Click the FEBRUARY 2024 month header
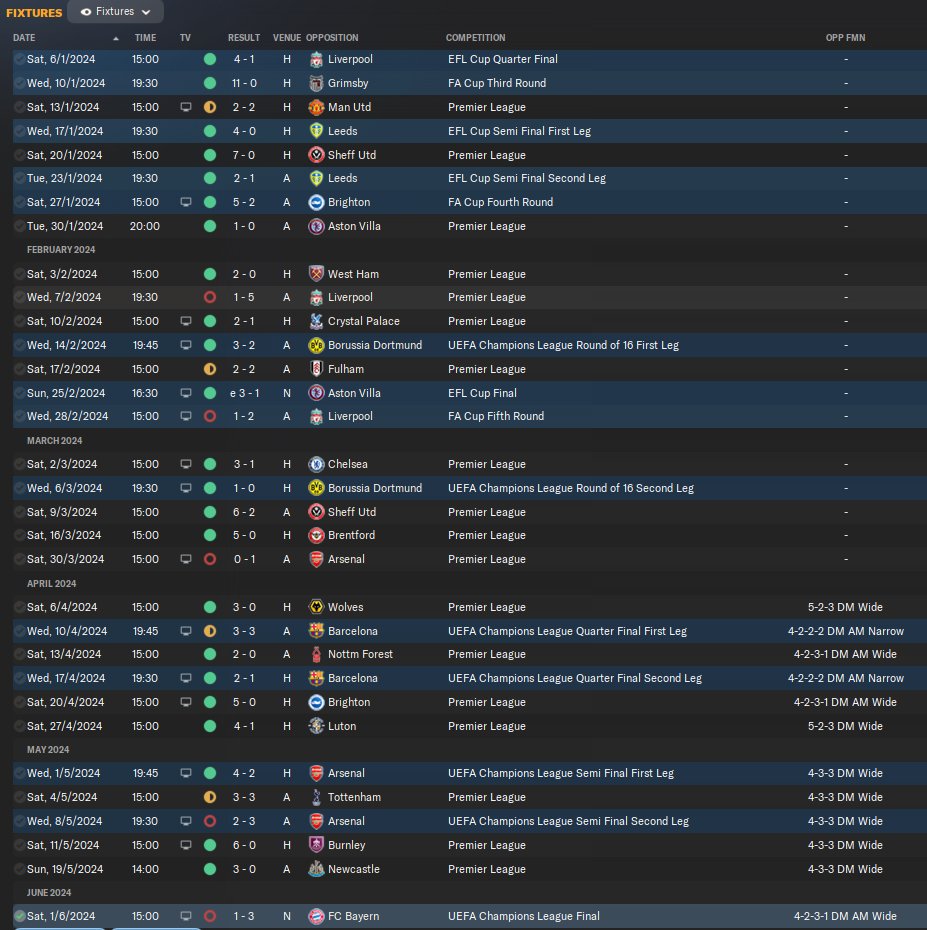Image resolution: width=927 pixels, height=930 pixels. (61, 250)
